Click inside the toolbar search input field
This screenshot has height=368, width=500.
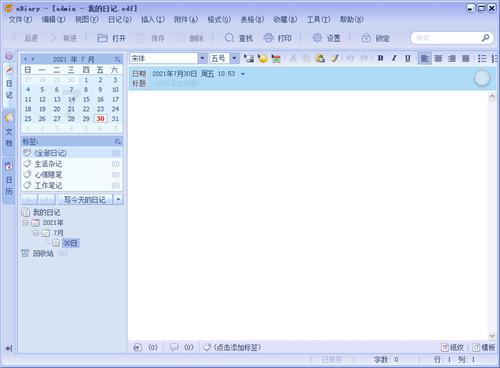point(446,38)
